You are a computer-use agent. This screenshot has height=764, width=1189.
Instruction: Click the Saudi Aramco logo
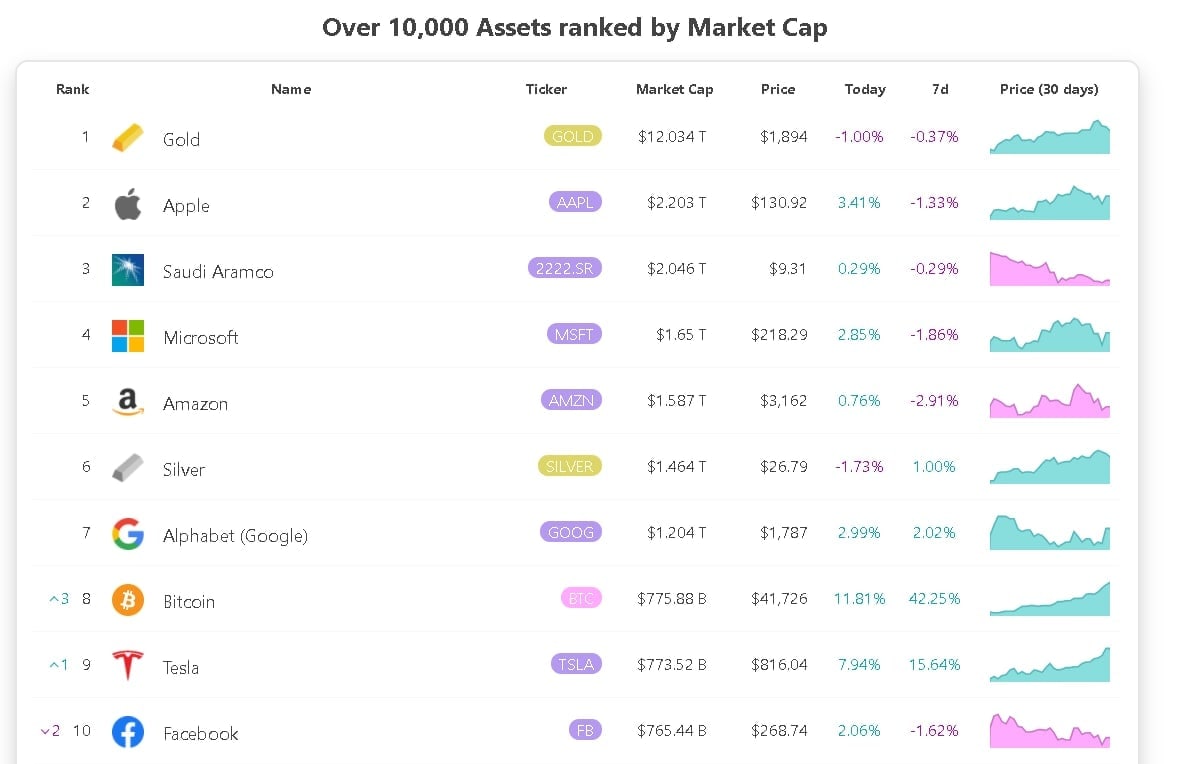coord(127,271)
